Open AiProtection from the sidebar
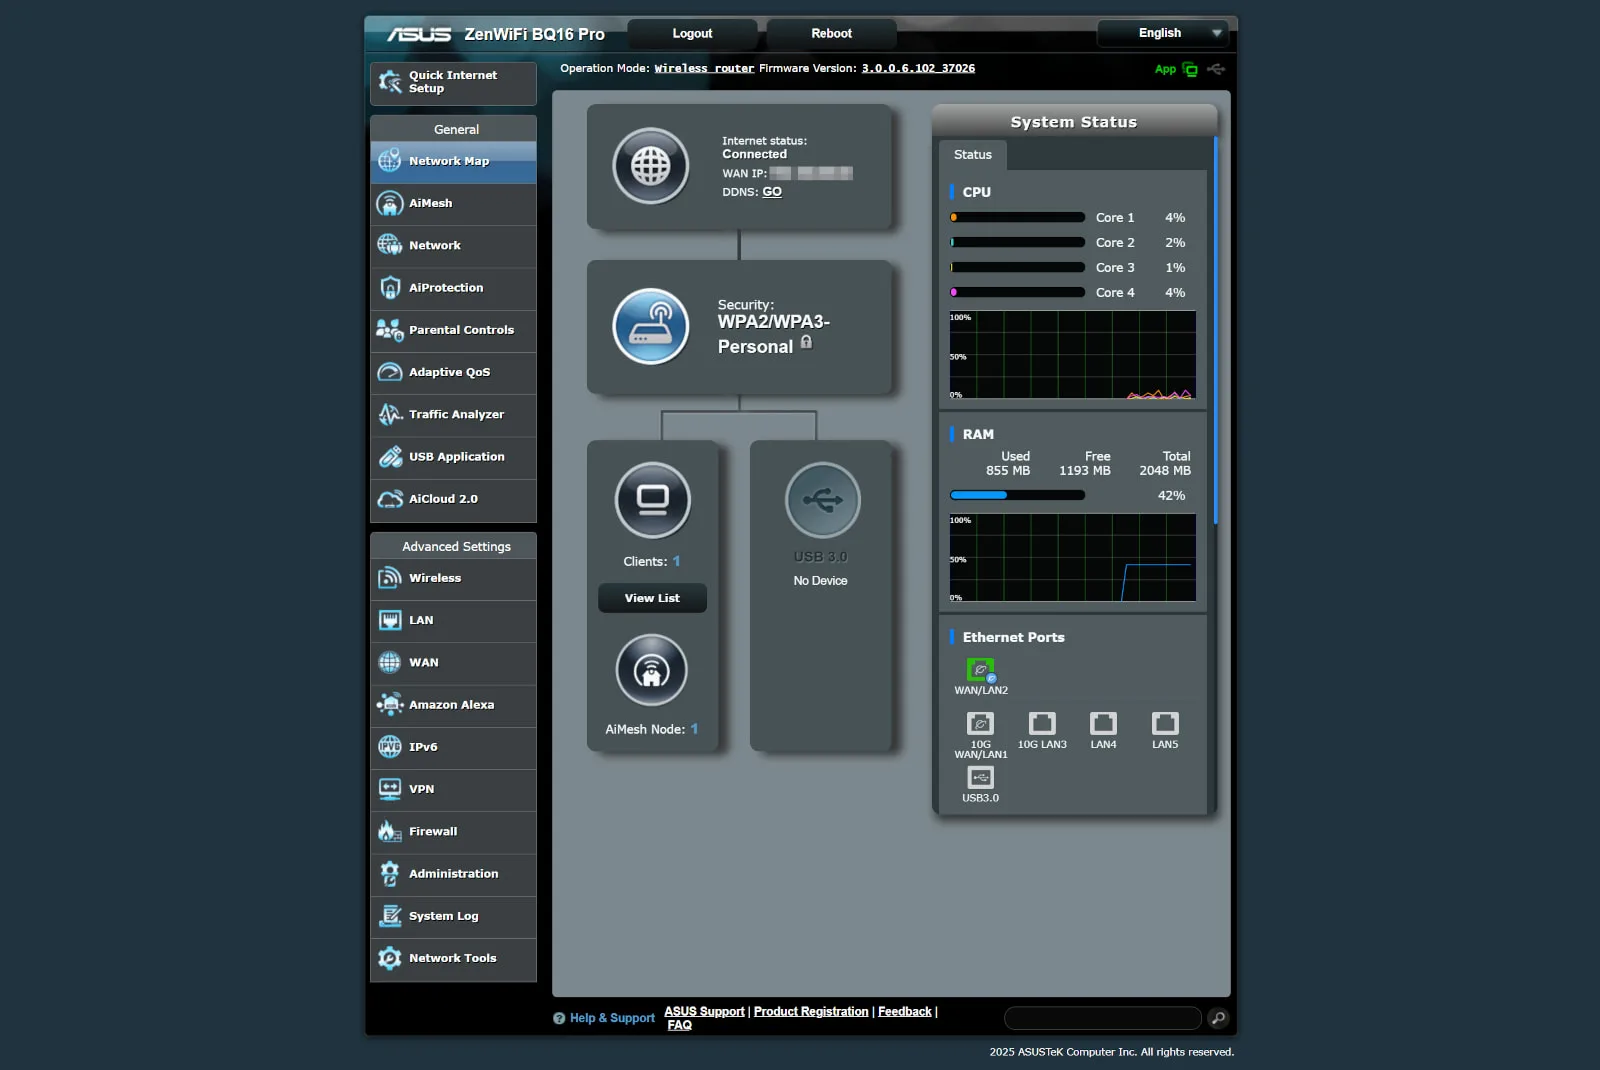This screenshot has width=1600, height=1070. pos(445,287)
